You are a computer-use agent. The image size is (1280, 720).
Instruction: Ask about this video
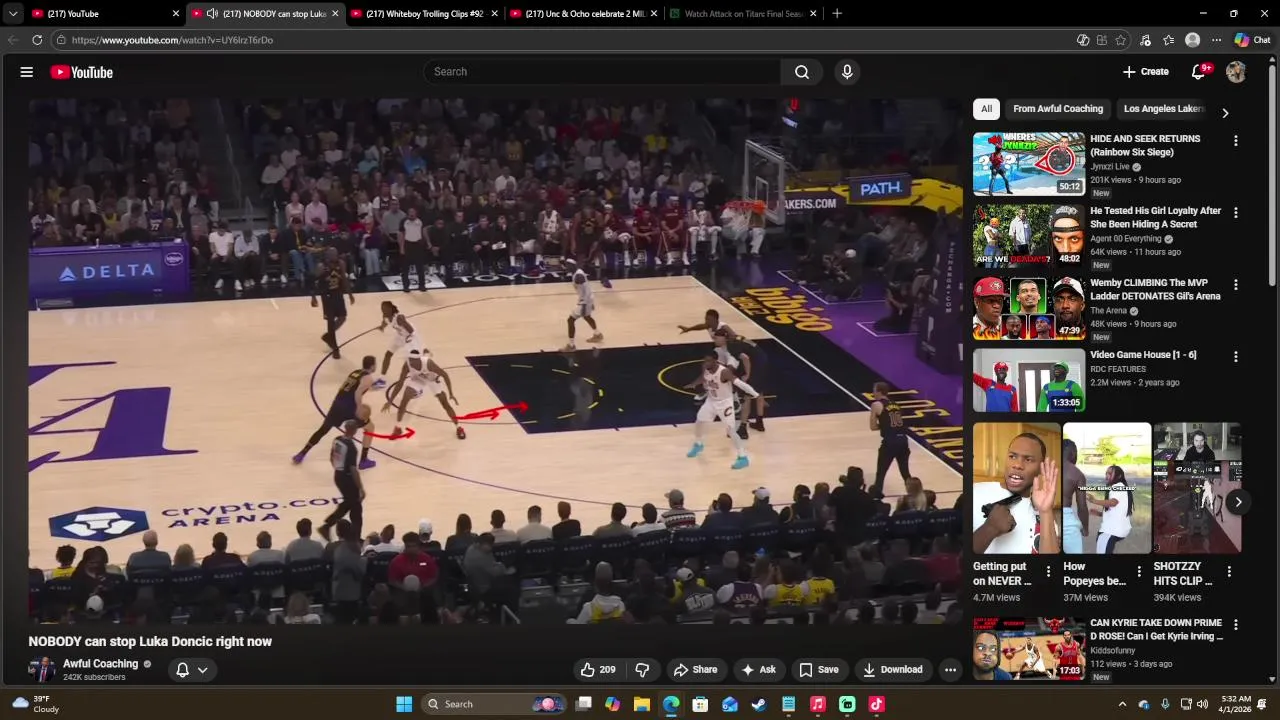tap(758, 670)
